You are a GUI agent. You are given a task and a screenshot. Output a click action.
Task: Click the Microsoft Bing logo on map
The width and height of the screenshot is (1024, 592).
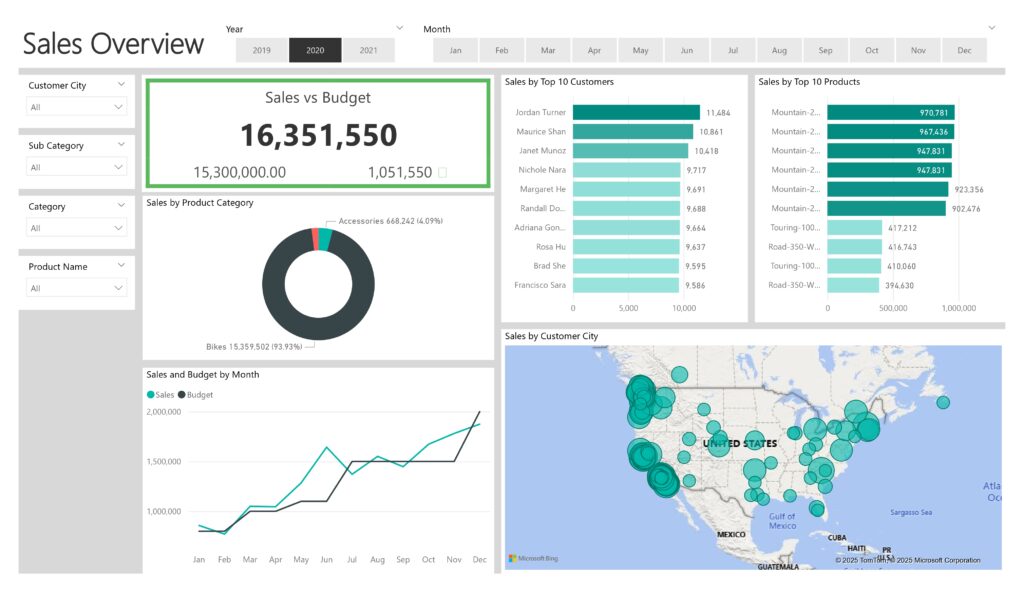[534, 558]
